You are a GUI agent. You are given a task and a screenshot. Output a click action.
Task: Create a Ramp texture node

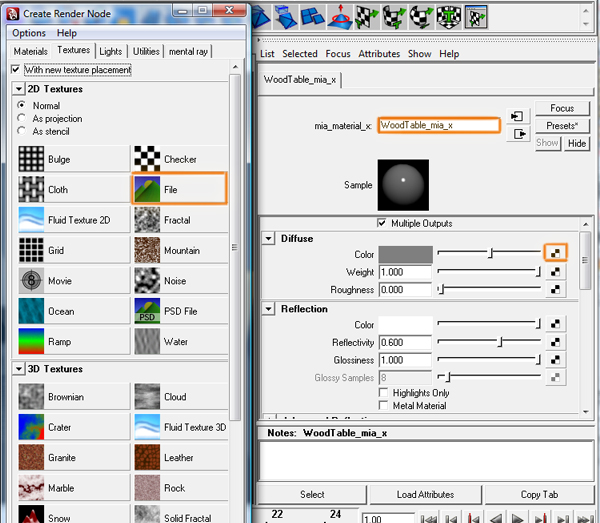[74, 341]
